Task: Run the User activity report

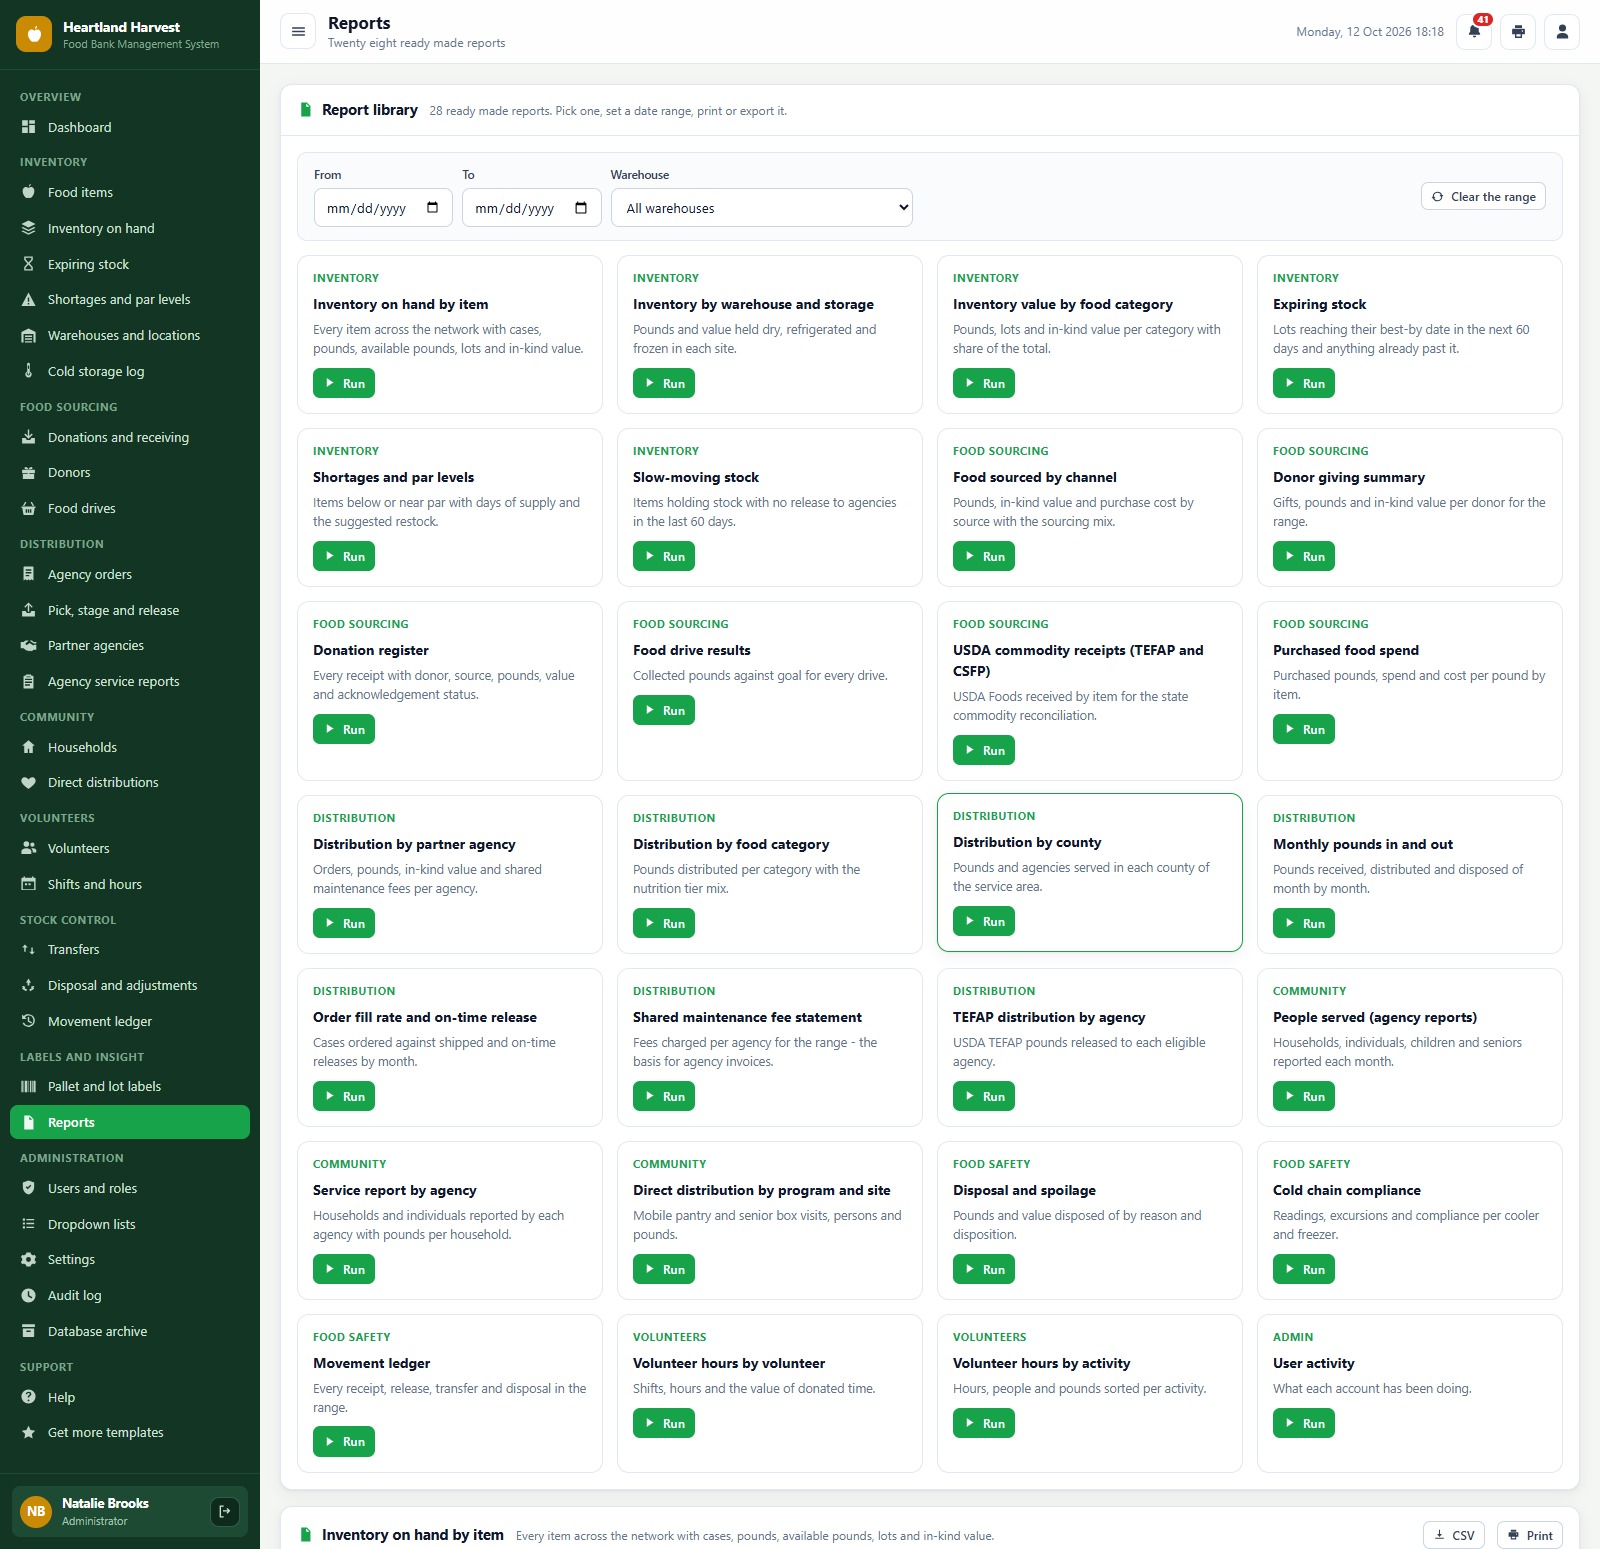Action: 1304,1423
